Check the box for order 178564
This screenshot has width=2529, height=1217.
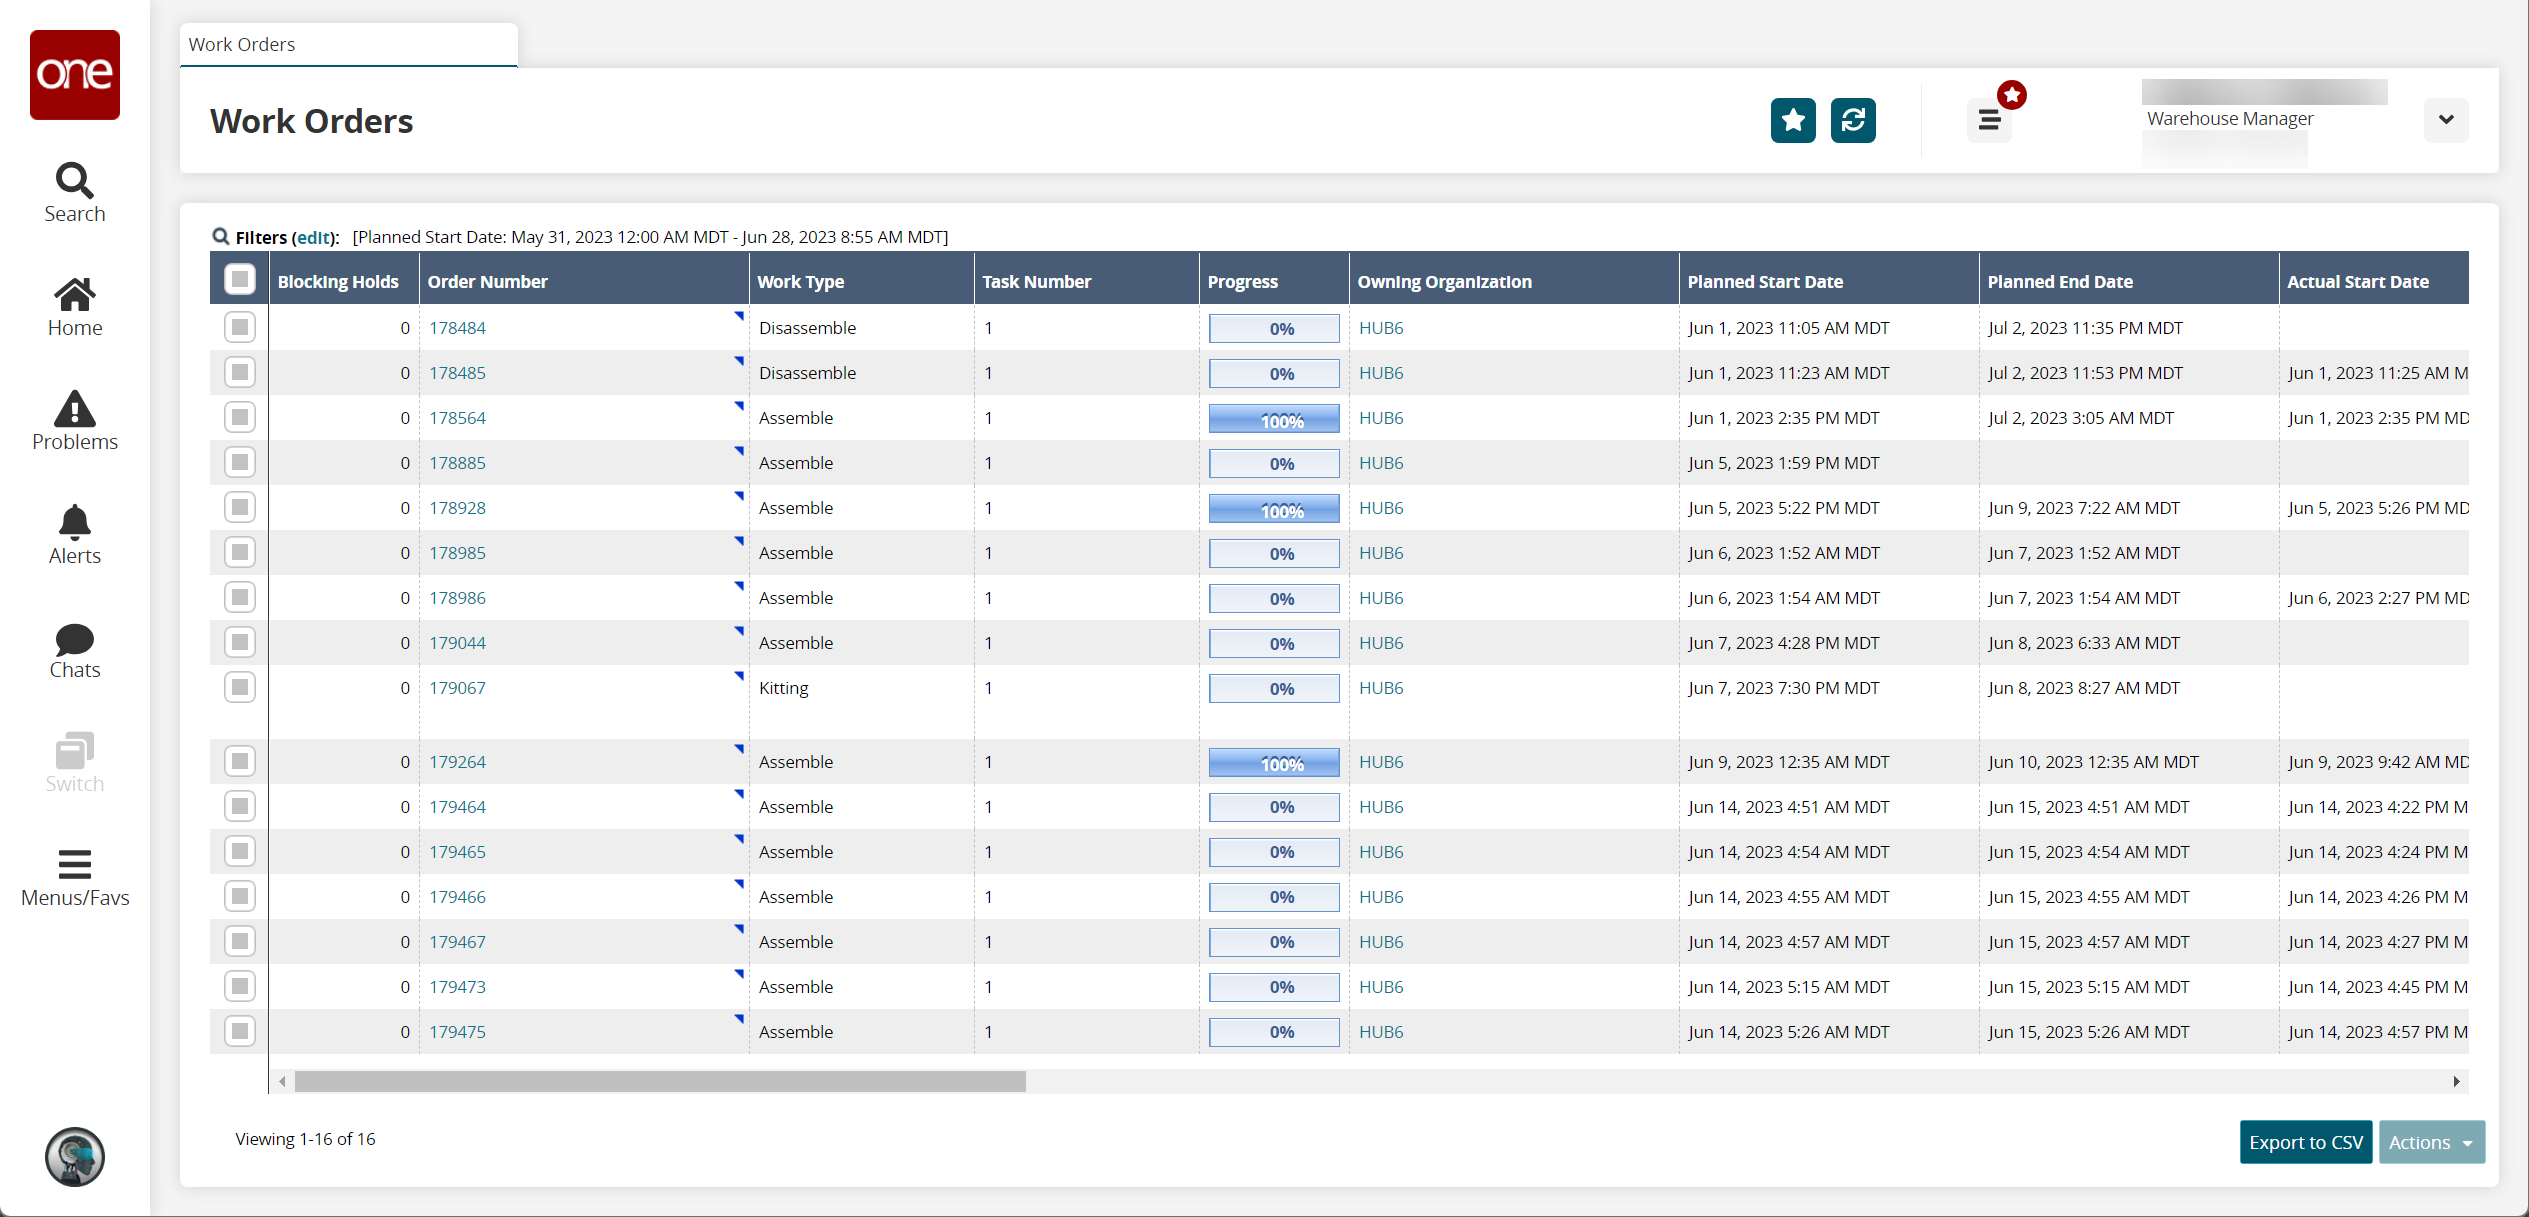(240, 417)
